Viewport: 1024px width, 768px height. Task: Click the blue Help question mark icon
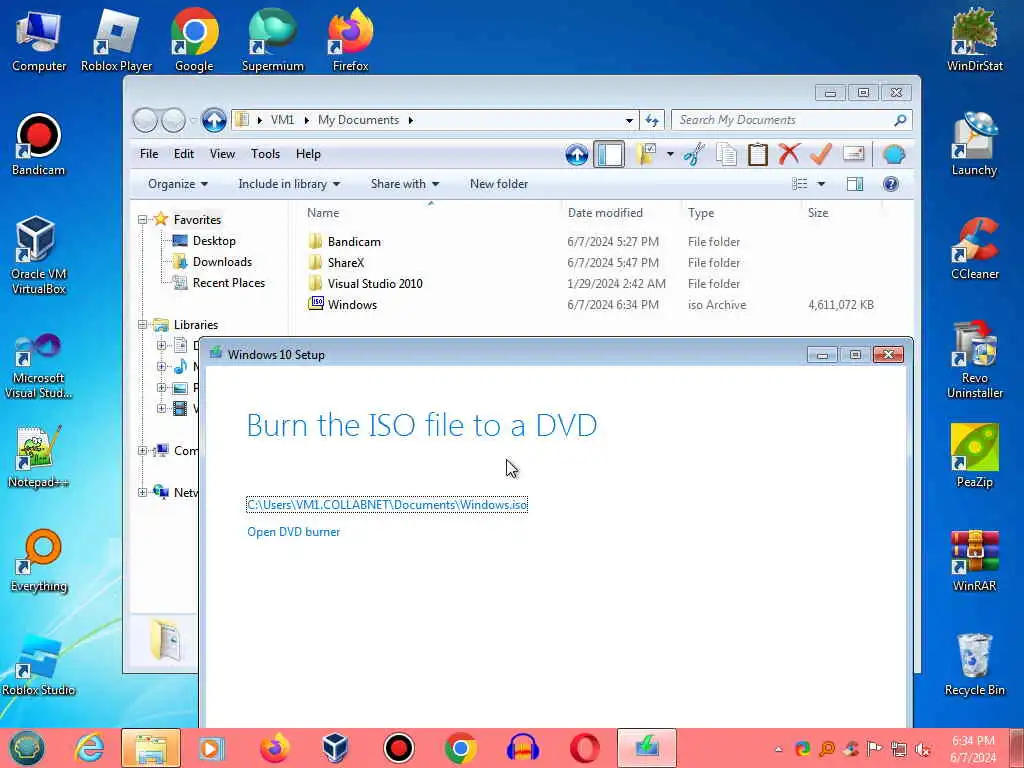pos(890,184)
